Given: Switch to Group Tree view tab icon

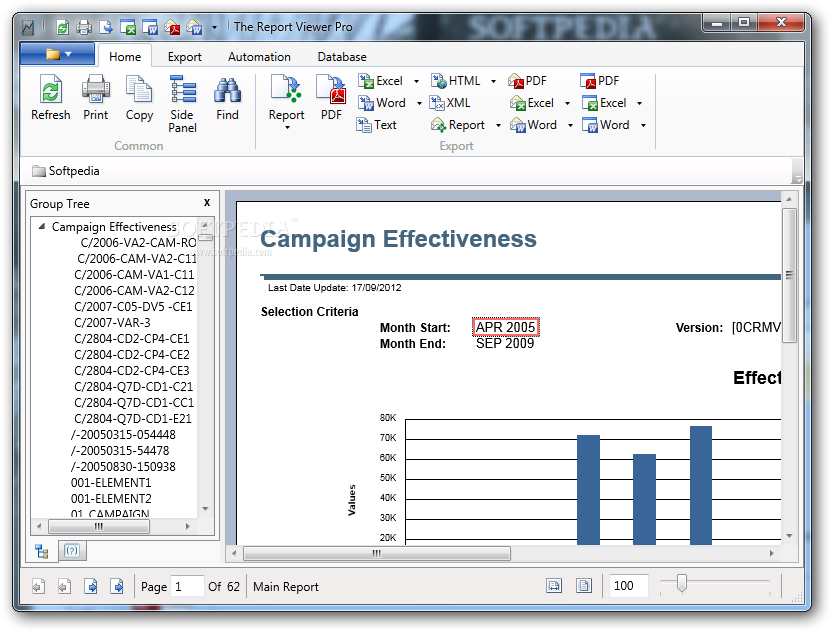Looking at the screenshot, I should click(42, 552).
